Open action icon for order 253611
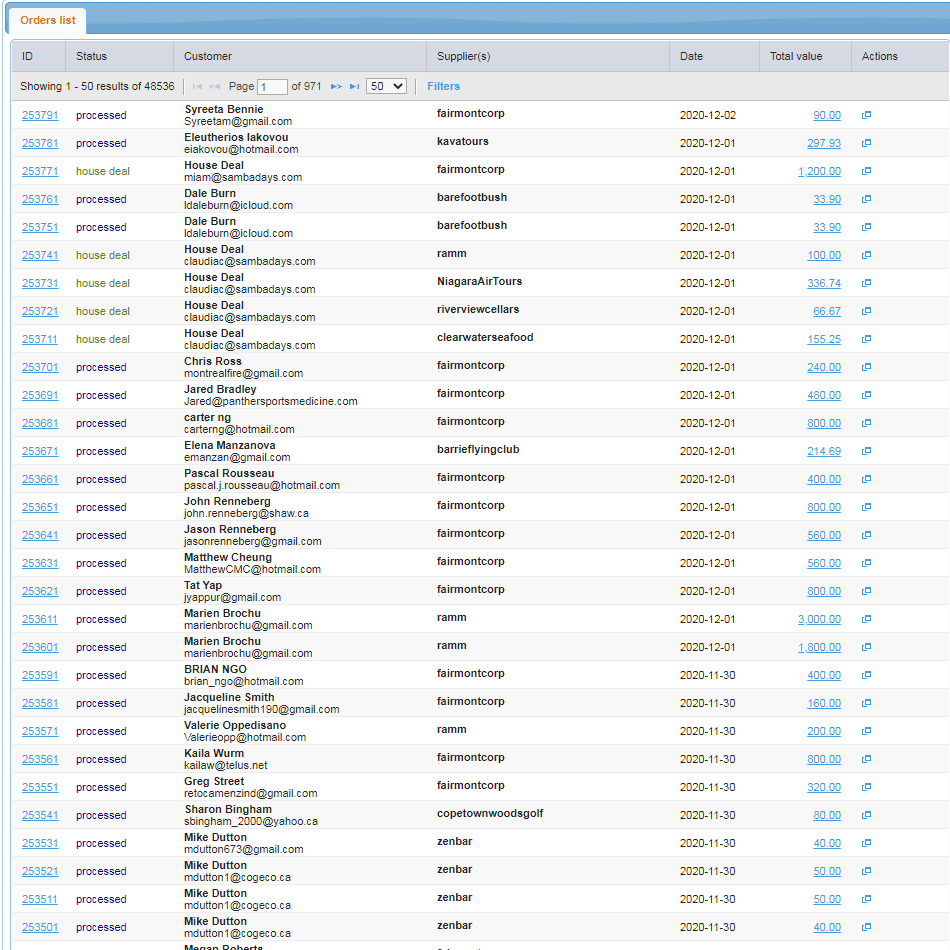Viewport: 950px width, 950px height. (866, 619)
